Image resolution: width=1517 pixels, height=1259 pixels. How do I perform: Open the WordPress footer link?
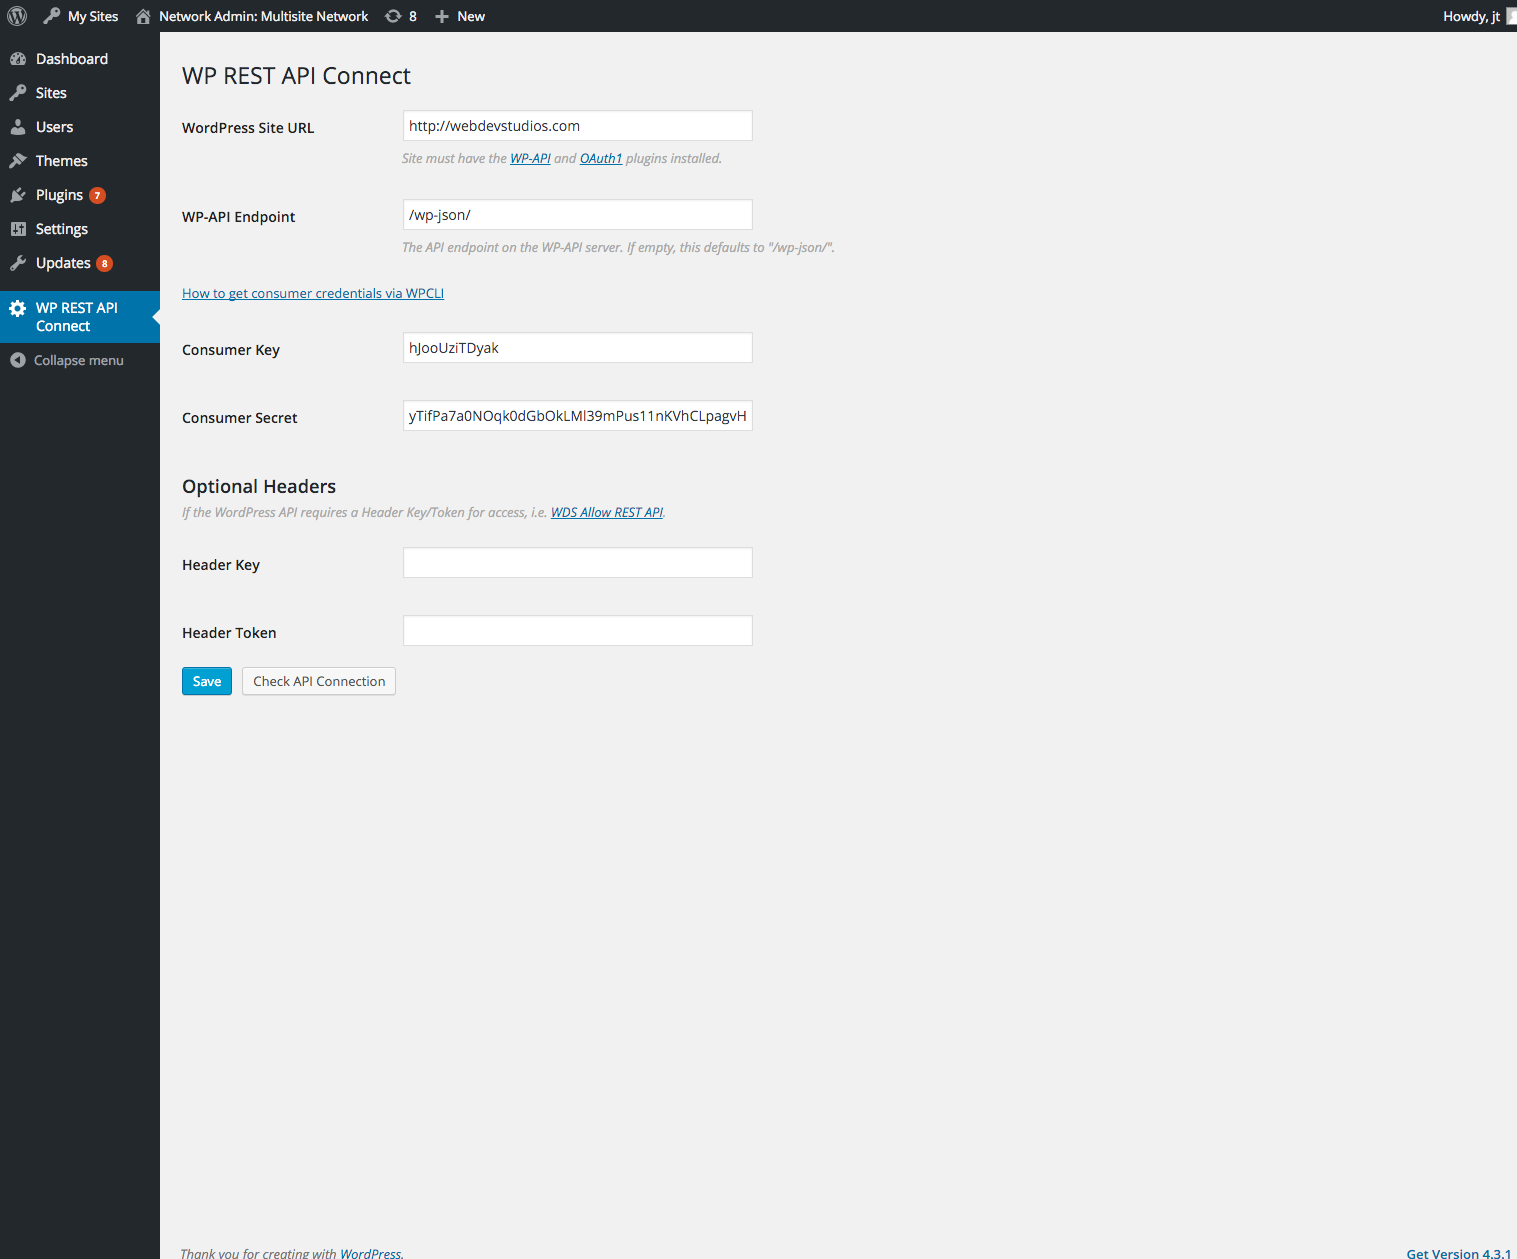(370, 1253)
